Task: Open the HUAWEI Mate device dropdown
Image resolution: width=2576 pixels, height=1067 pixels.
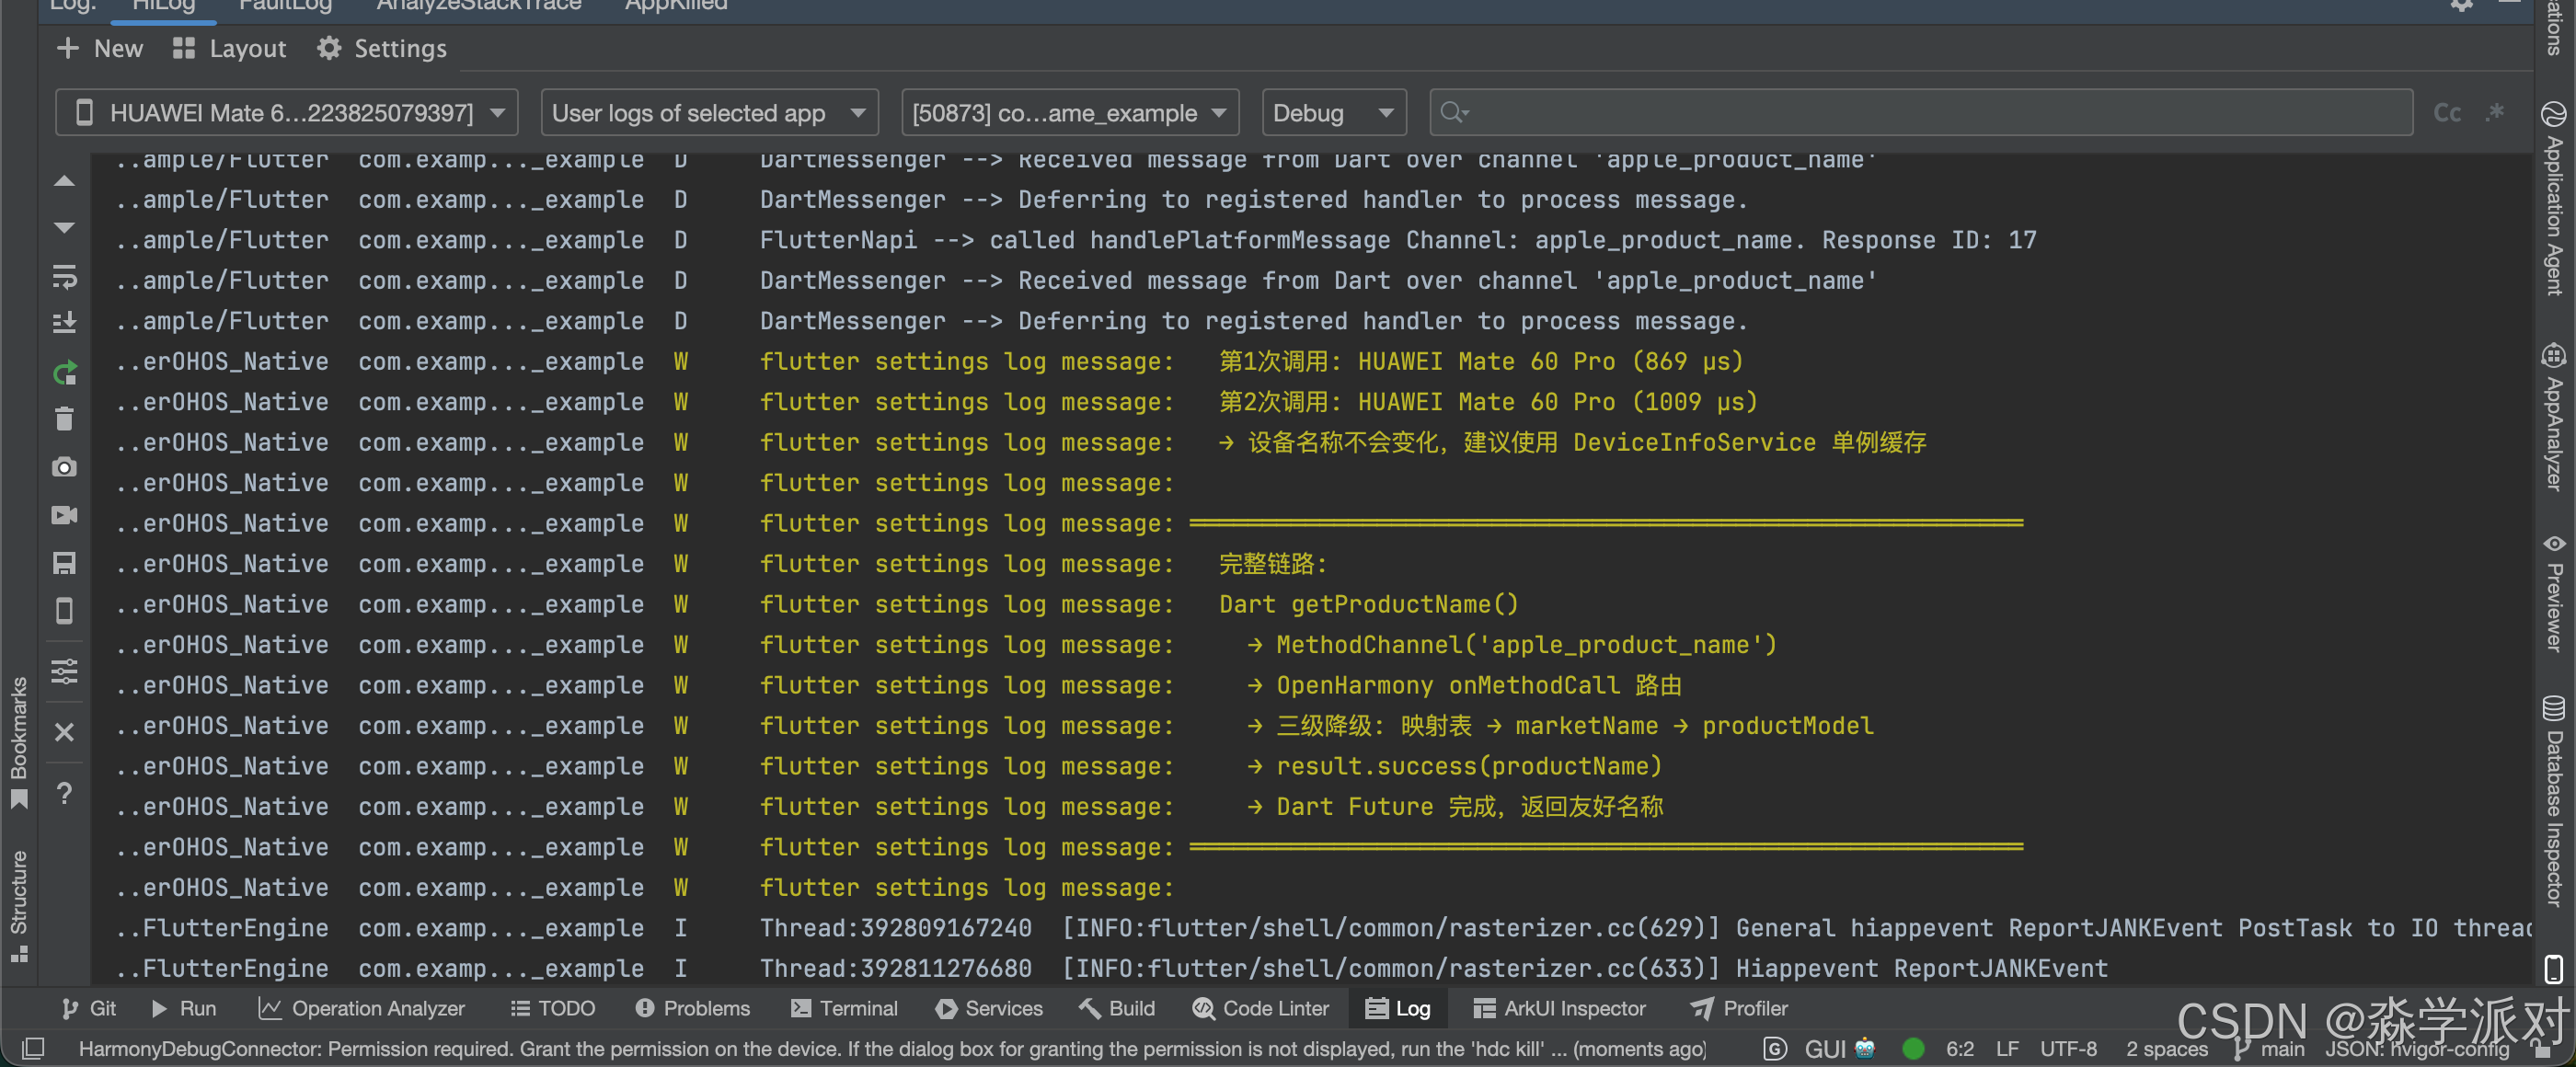Action: pos(287,113)
